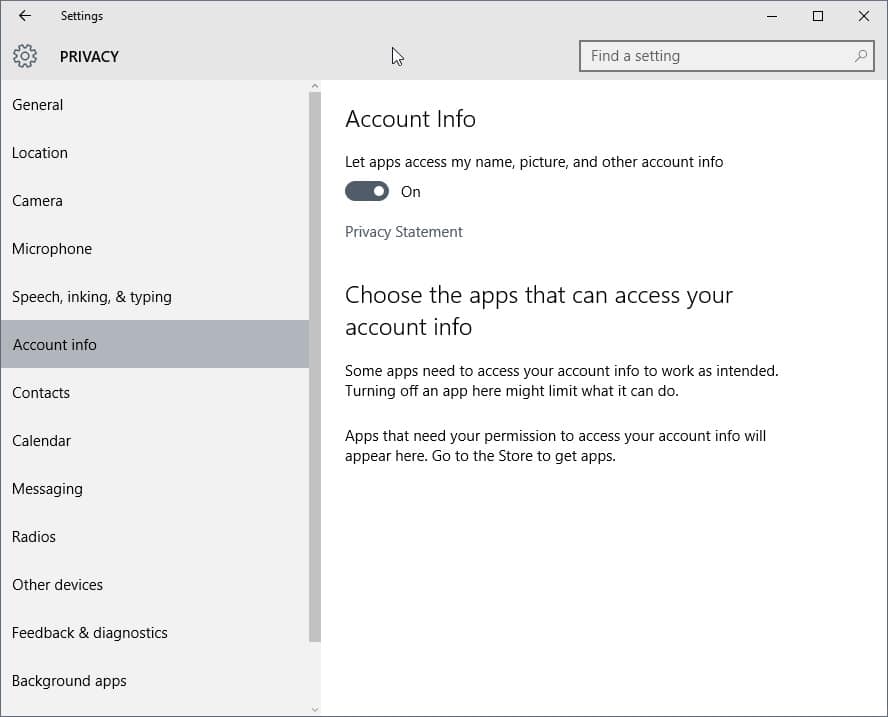Viewport: 888px width, 717px height.
Task: Switch to Calendar privacy page
Action: click(x=42, y=441)
